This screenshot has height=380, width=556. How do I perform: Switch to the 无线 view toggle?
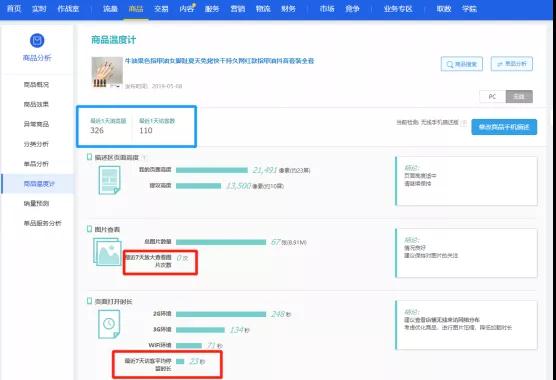pos(519,96)
